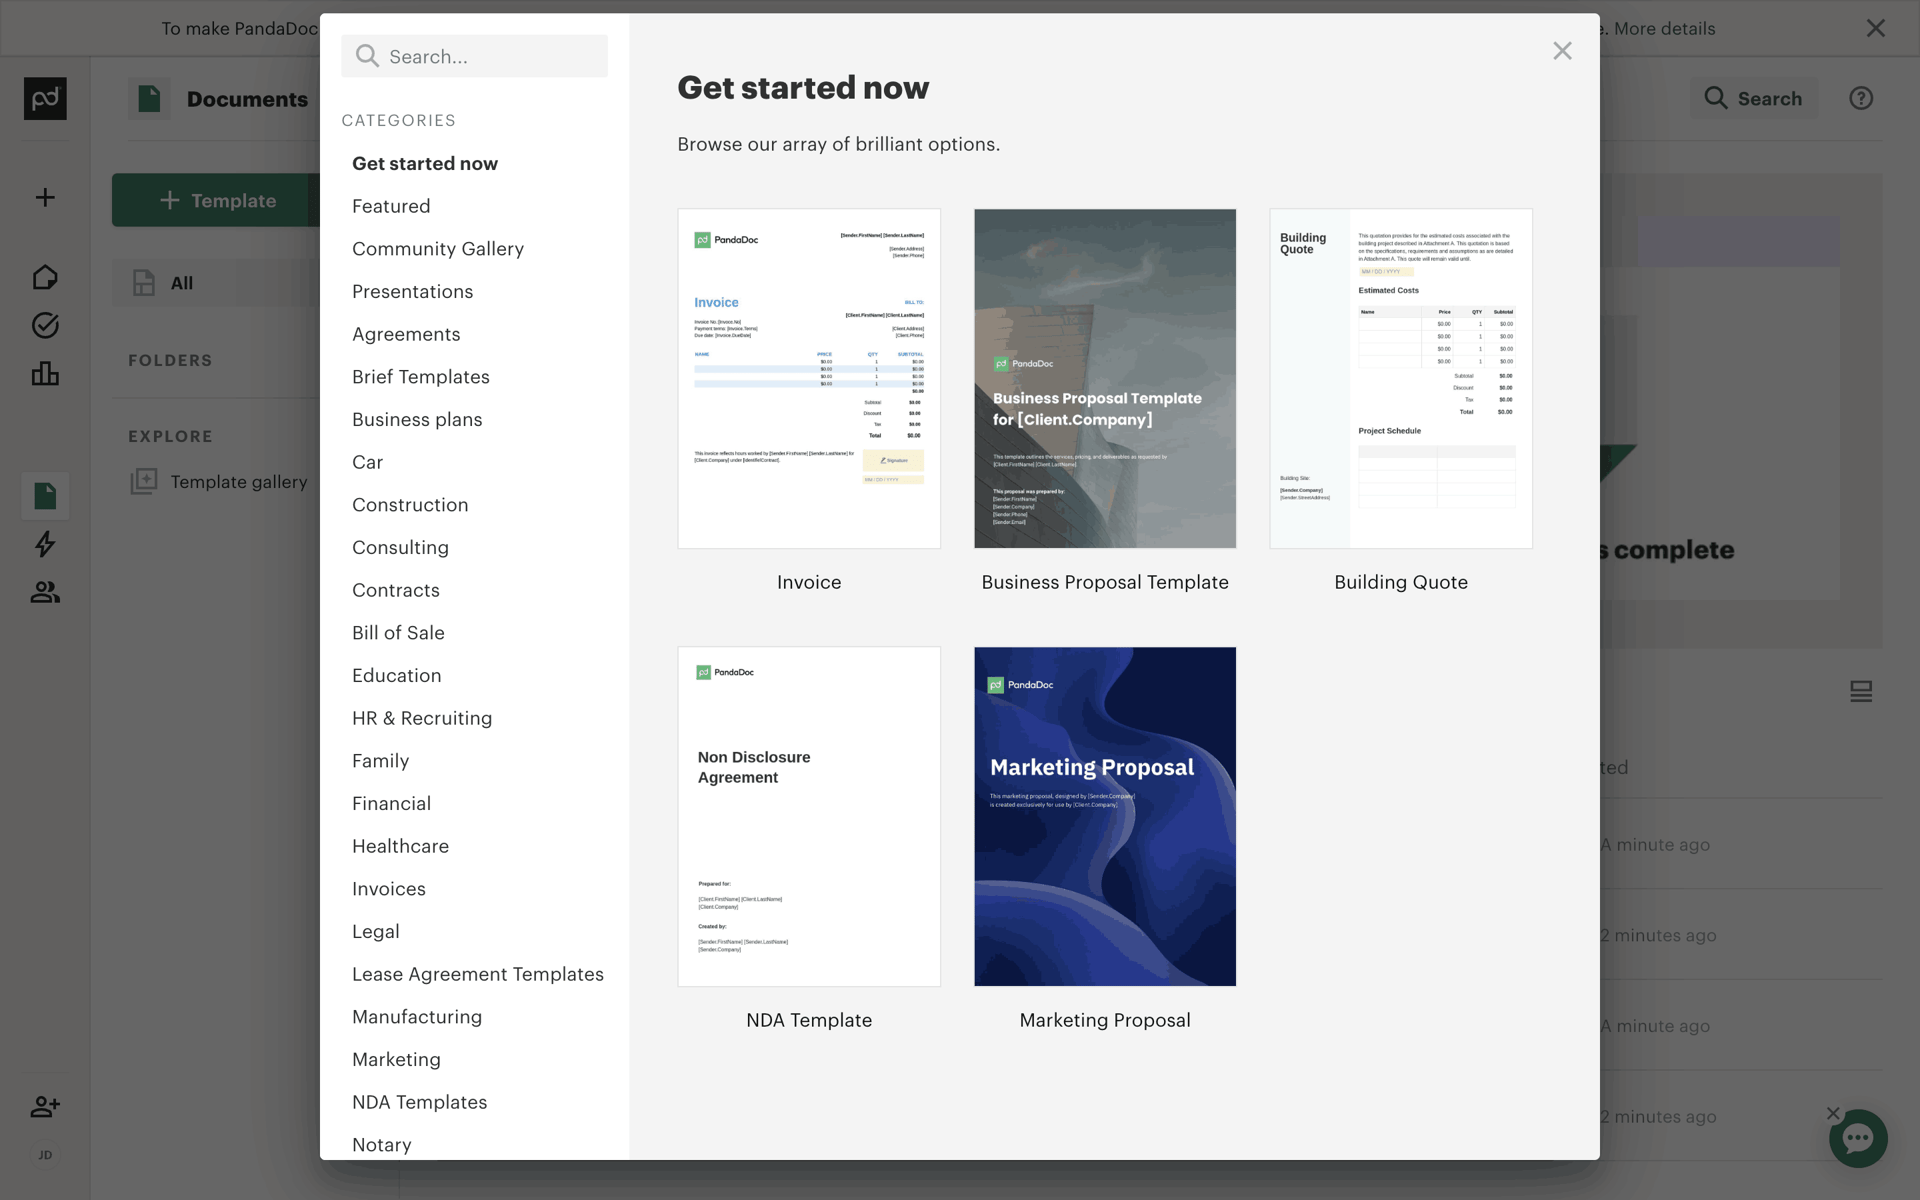The image size is (1920, 1200).
Task: Close the top notification banner
Action: click(x=1876, y=28)
